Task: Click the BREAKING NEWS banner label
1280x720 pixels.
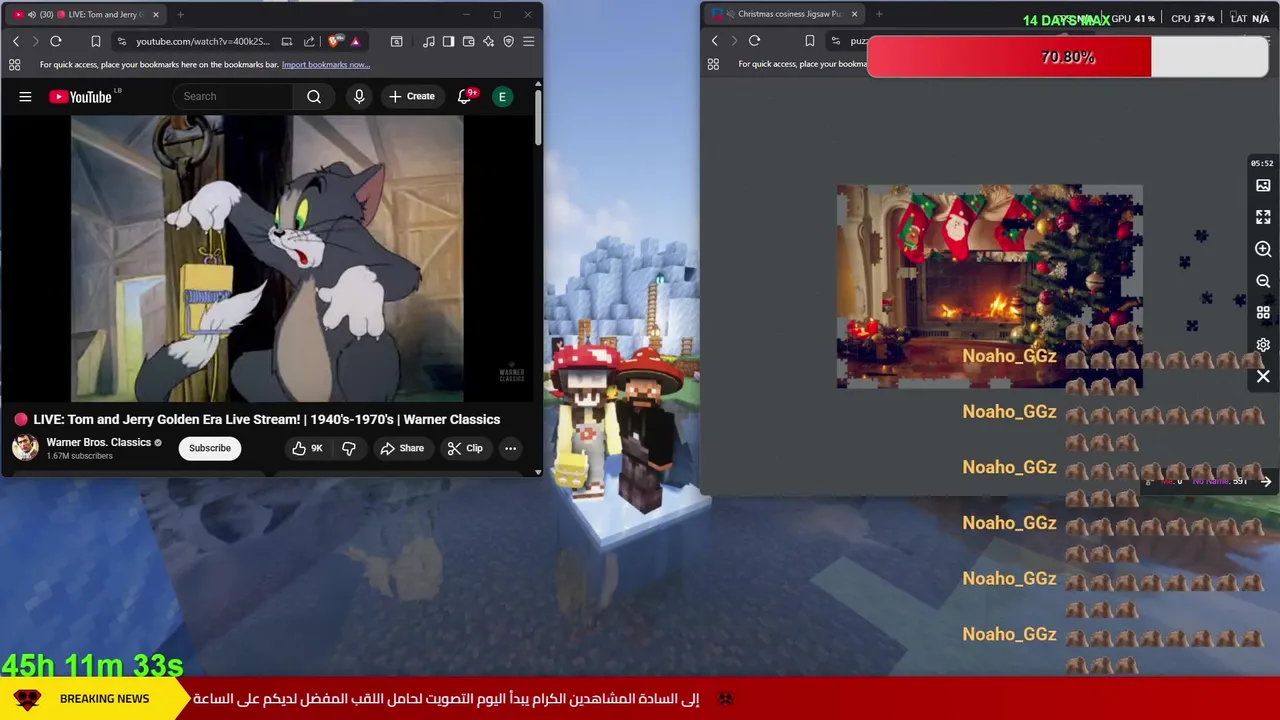Action: [x=104, y=699]
